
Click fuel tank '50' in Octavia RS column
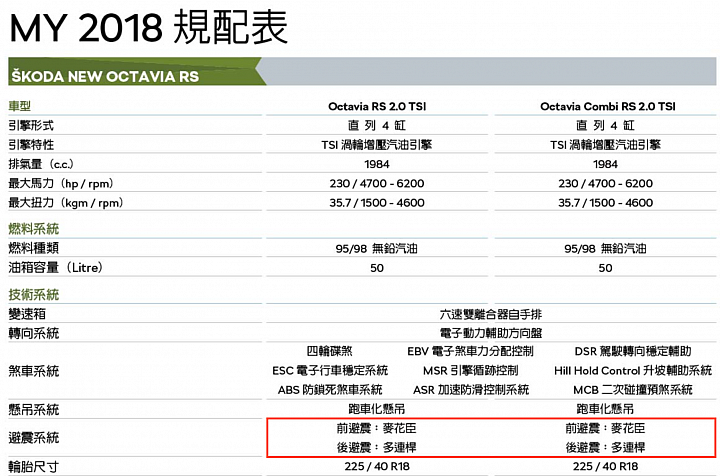(x=377, y=268)
